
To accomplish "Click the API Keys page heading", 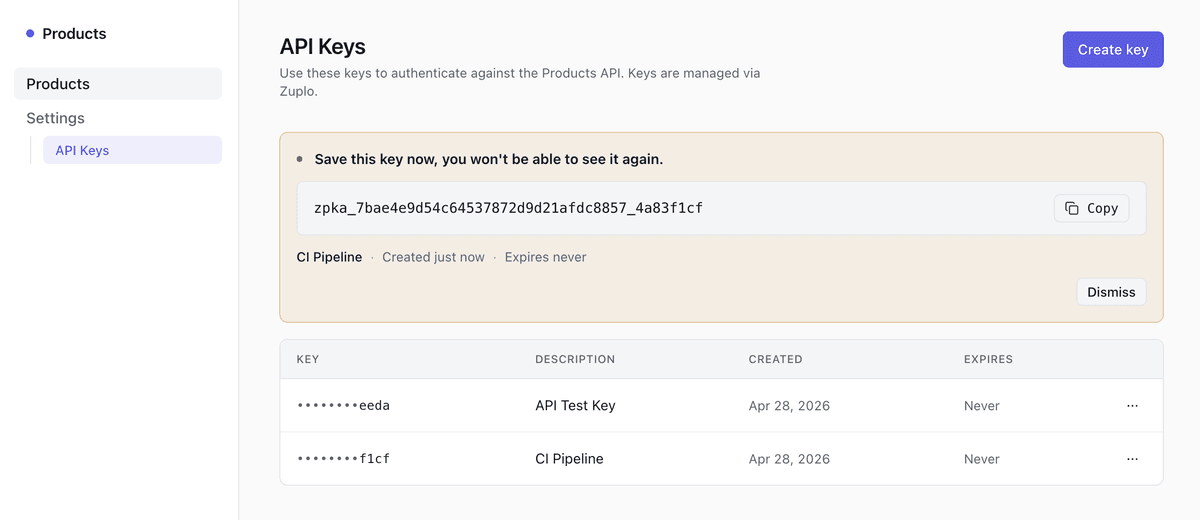I will click(x=322, y=46).
